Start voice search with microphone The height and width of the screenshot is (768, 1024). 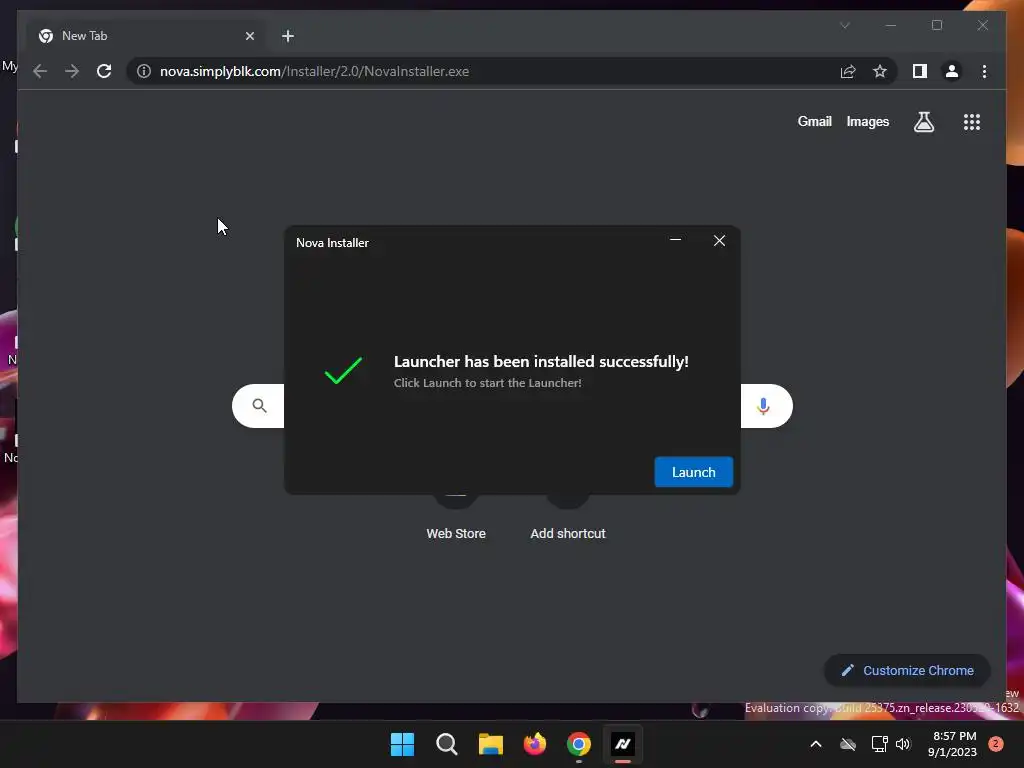click(763, 406)
